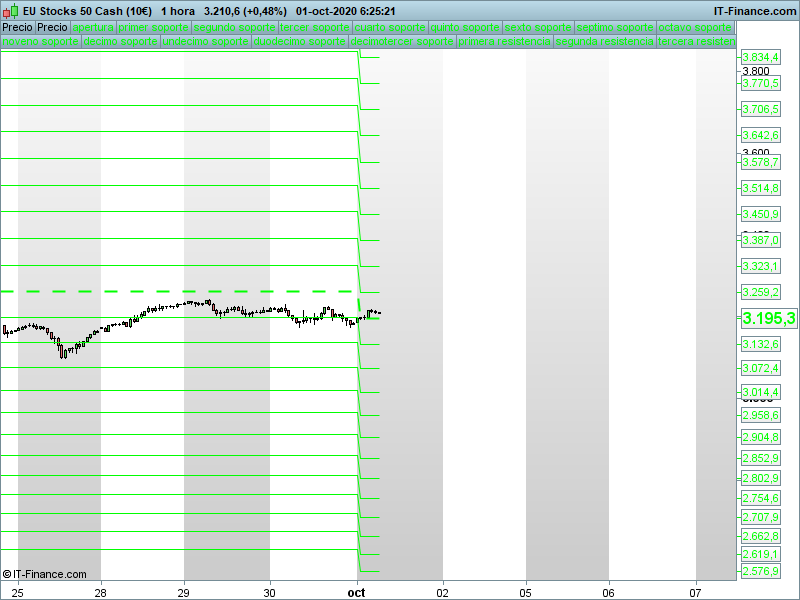Click the 2.576,9 price level tag

pyautogui.click(x=760, y=572)
